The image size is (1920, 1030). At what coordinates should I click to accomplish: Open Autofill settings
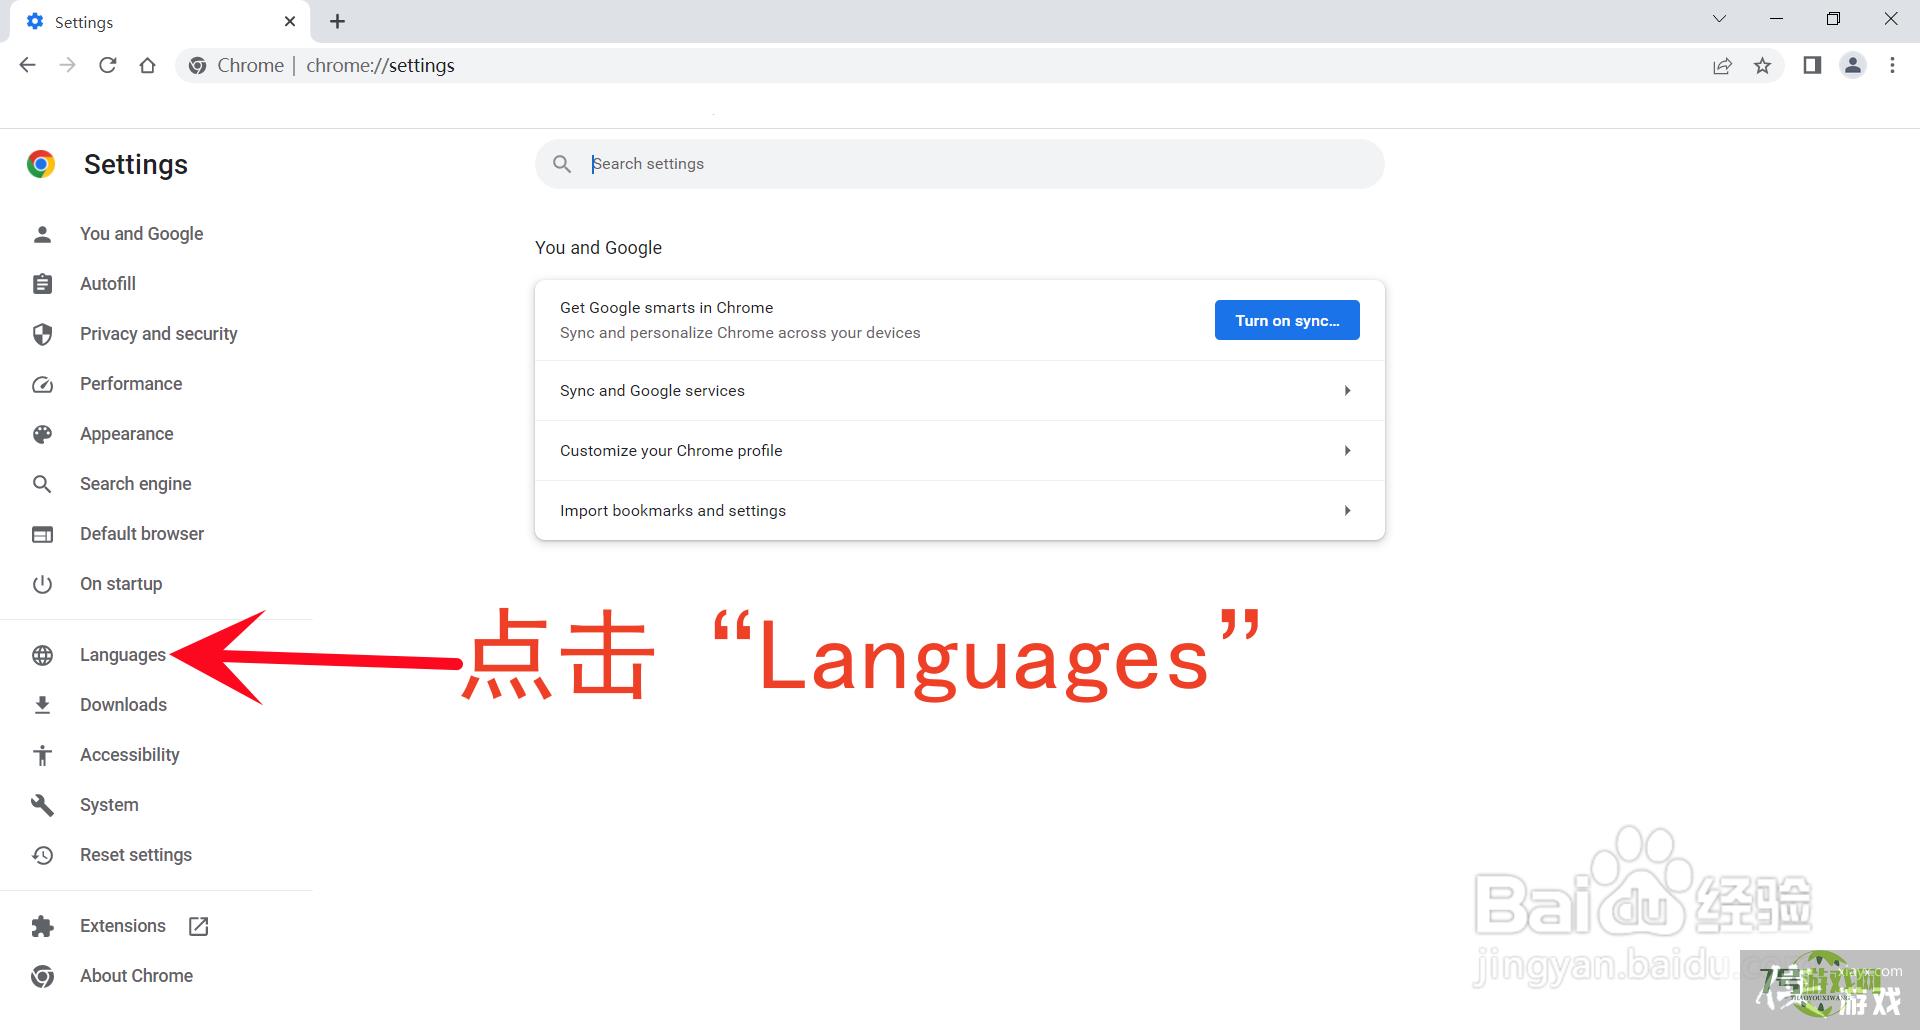108,284
